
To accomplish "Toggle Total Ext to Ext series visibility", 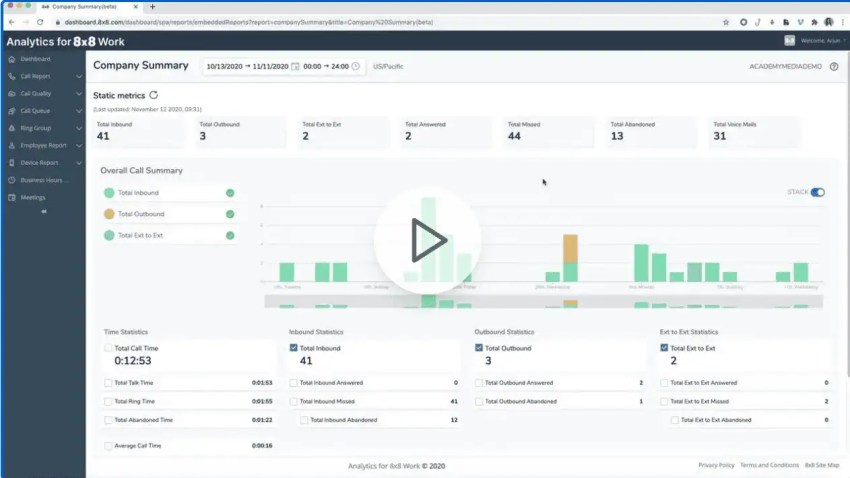I will (230, 235).
